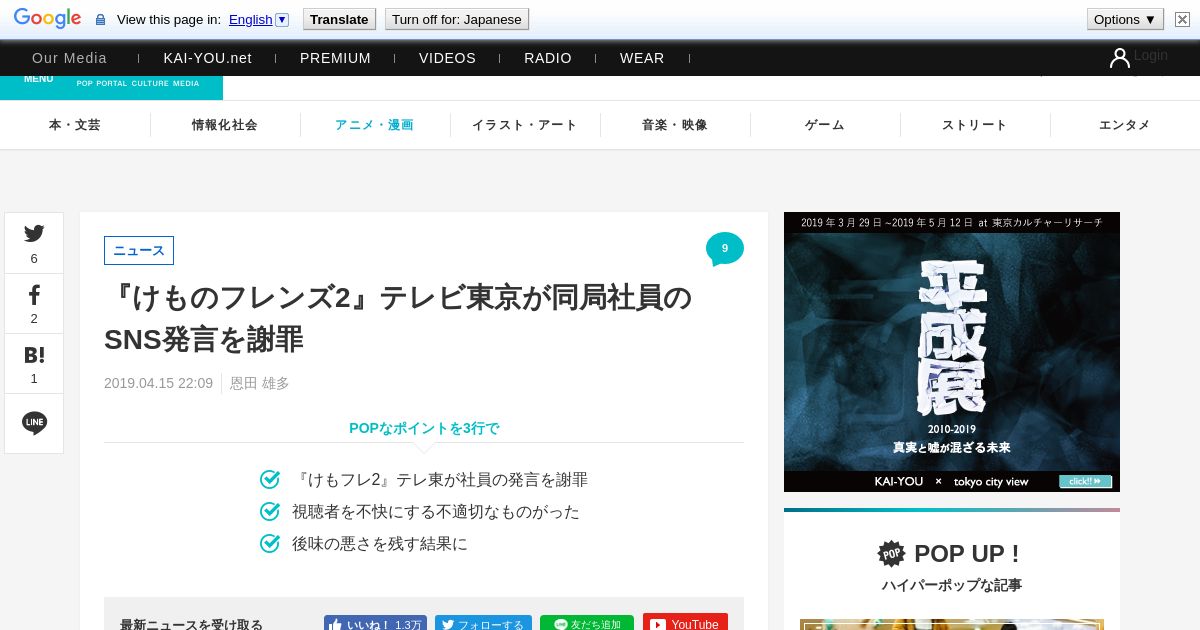The image size is (1200, 630).
Task: Click the Google logo in translate bar
Action: coord(47,19)
